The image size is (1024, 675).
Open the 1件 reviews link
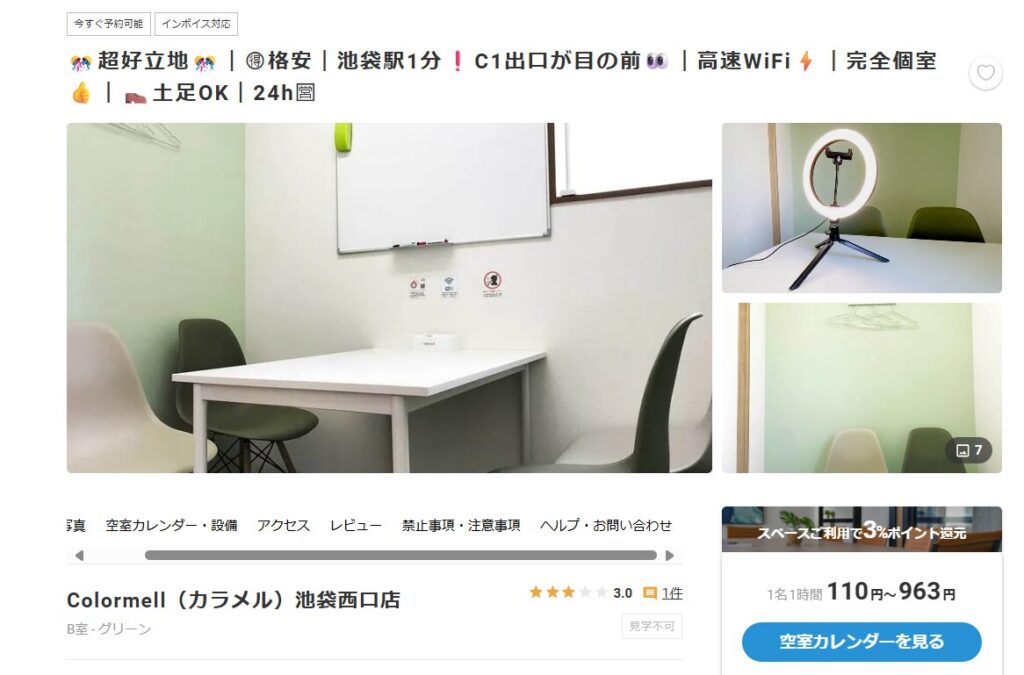[x=672, y=593]
